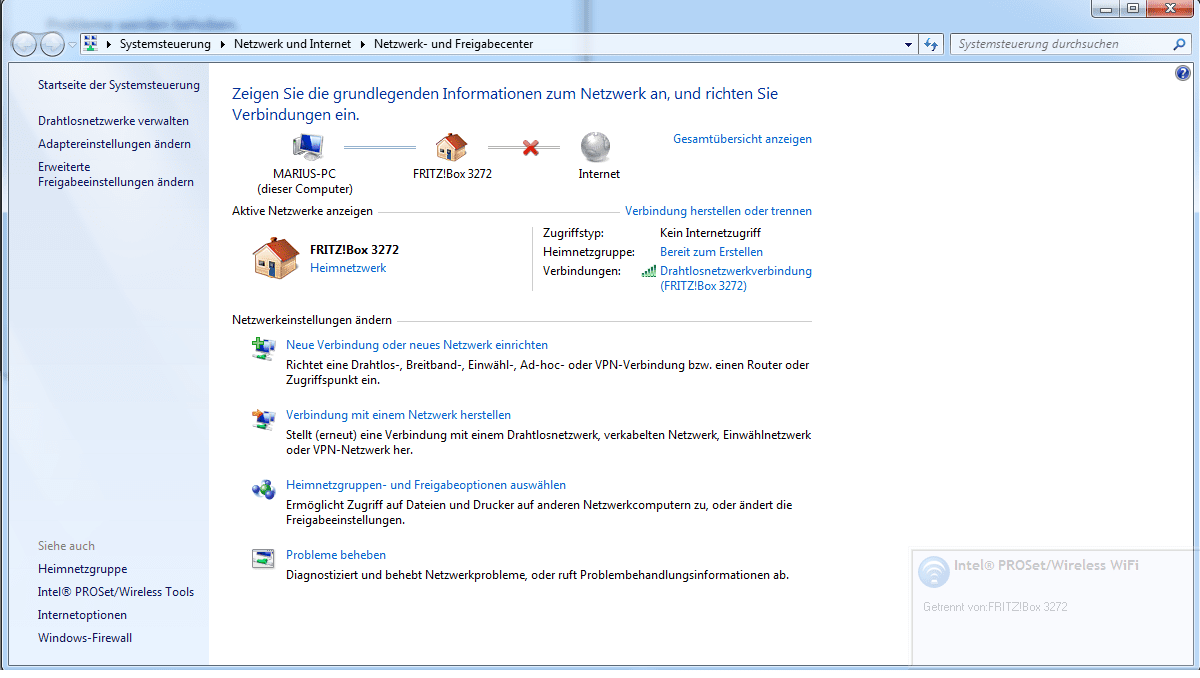Open Intel PROSet/Wireless Tools link
This screenshot has width=1200, height=678.
(x=116, y=592)
